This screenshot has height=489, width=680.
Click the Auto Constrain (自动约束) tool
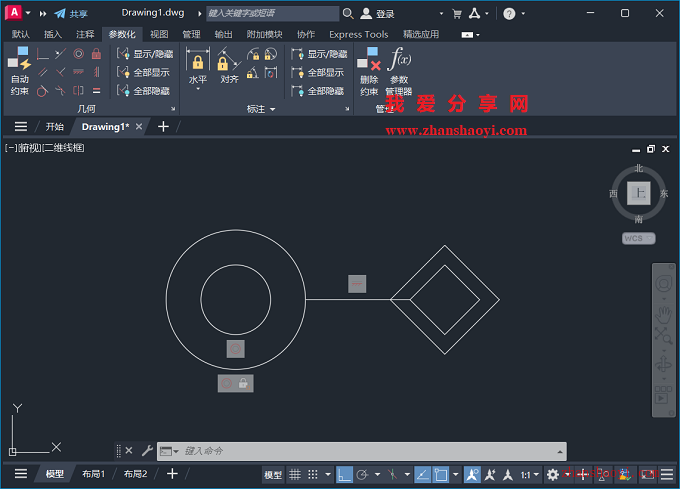pyautogui.click(x=20, y=72)
